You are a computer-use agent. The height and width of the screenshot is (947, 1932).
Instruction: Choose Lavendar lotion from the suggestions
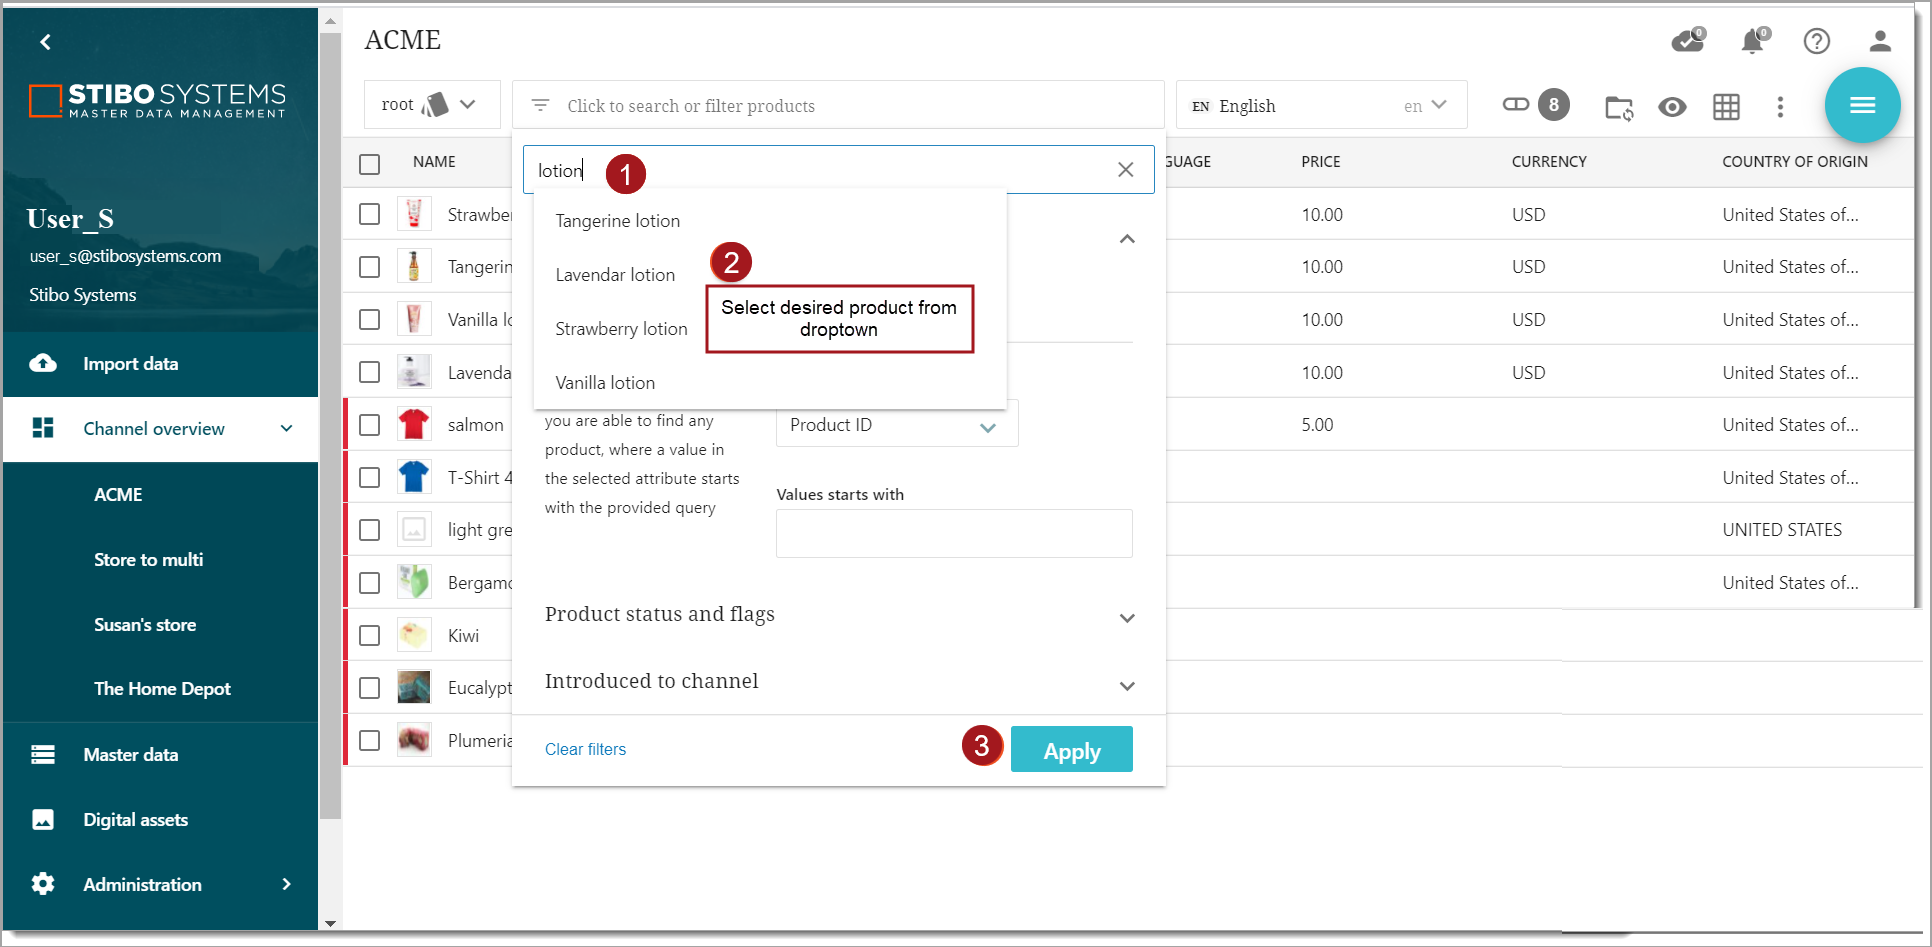(615, 275)
